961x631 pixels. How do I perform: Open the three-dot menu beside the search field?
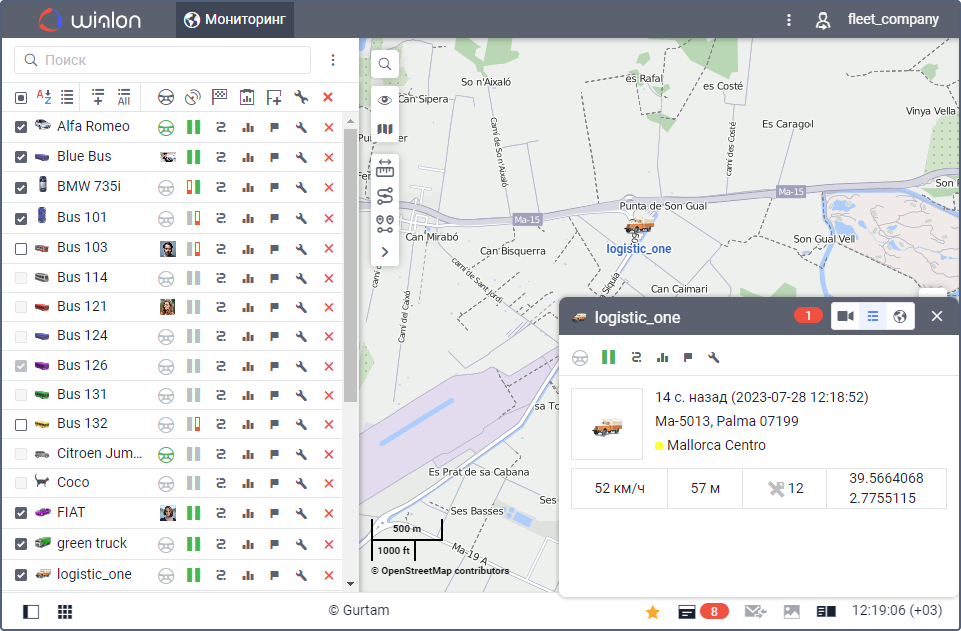[x=333, y=60]
